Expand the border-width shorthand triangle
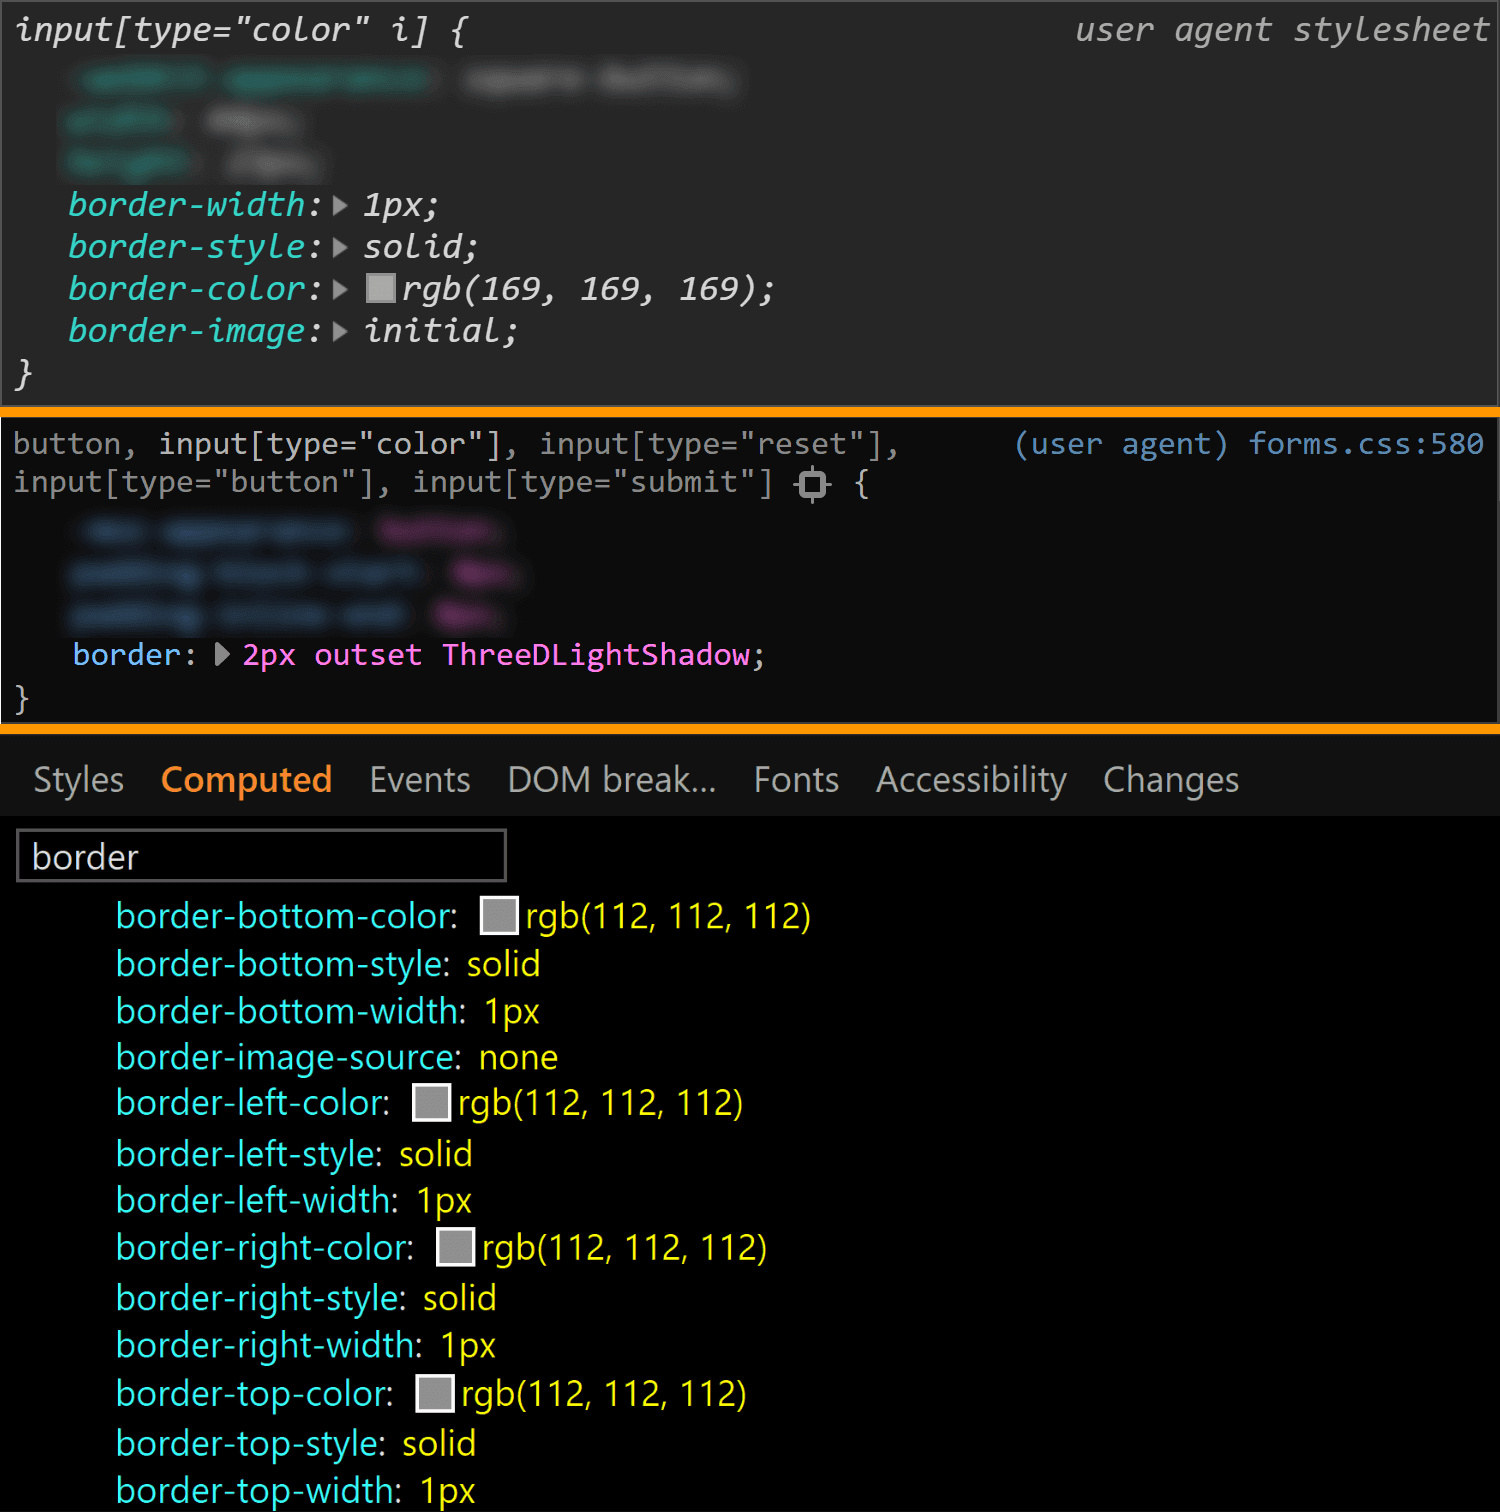Screen dimensions: 1500x1512 point(340,206)
